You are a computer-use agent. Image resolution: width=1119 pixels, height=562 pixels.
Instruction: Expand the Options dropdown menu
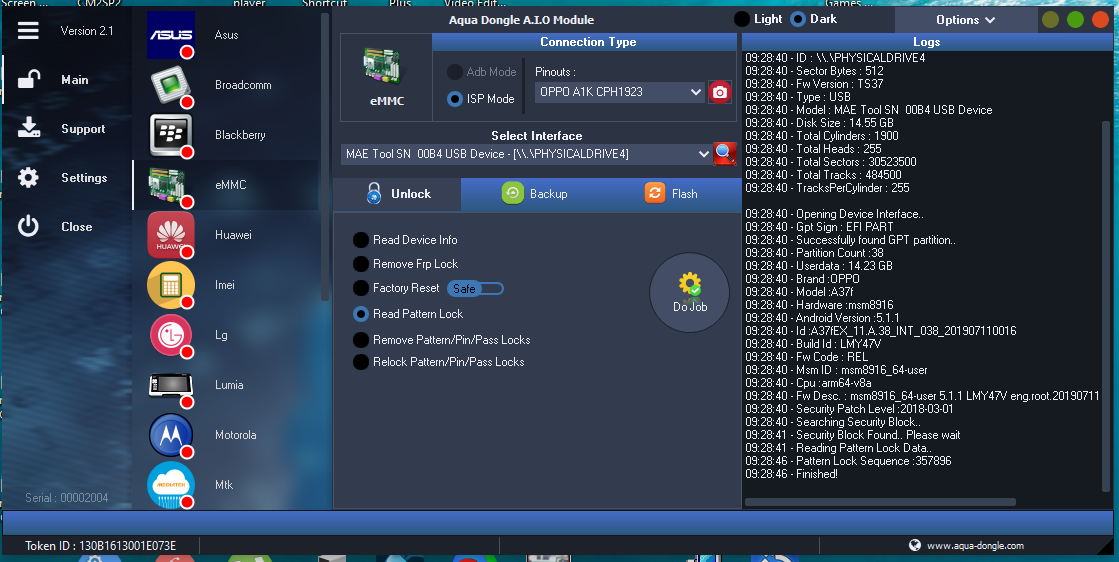coord(965,20)
